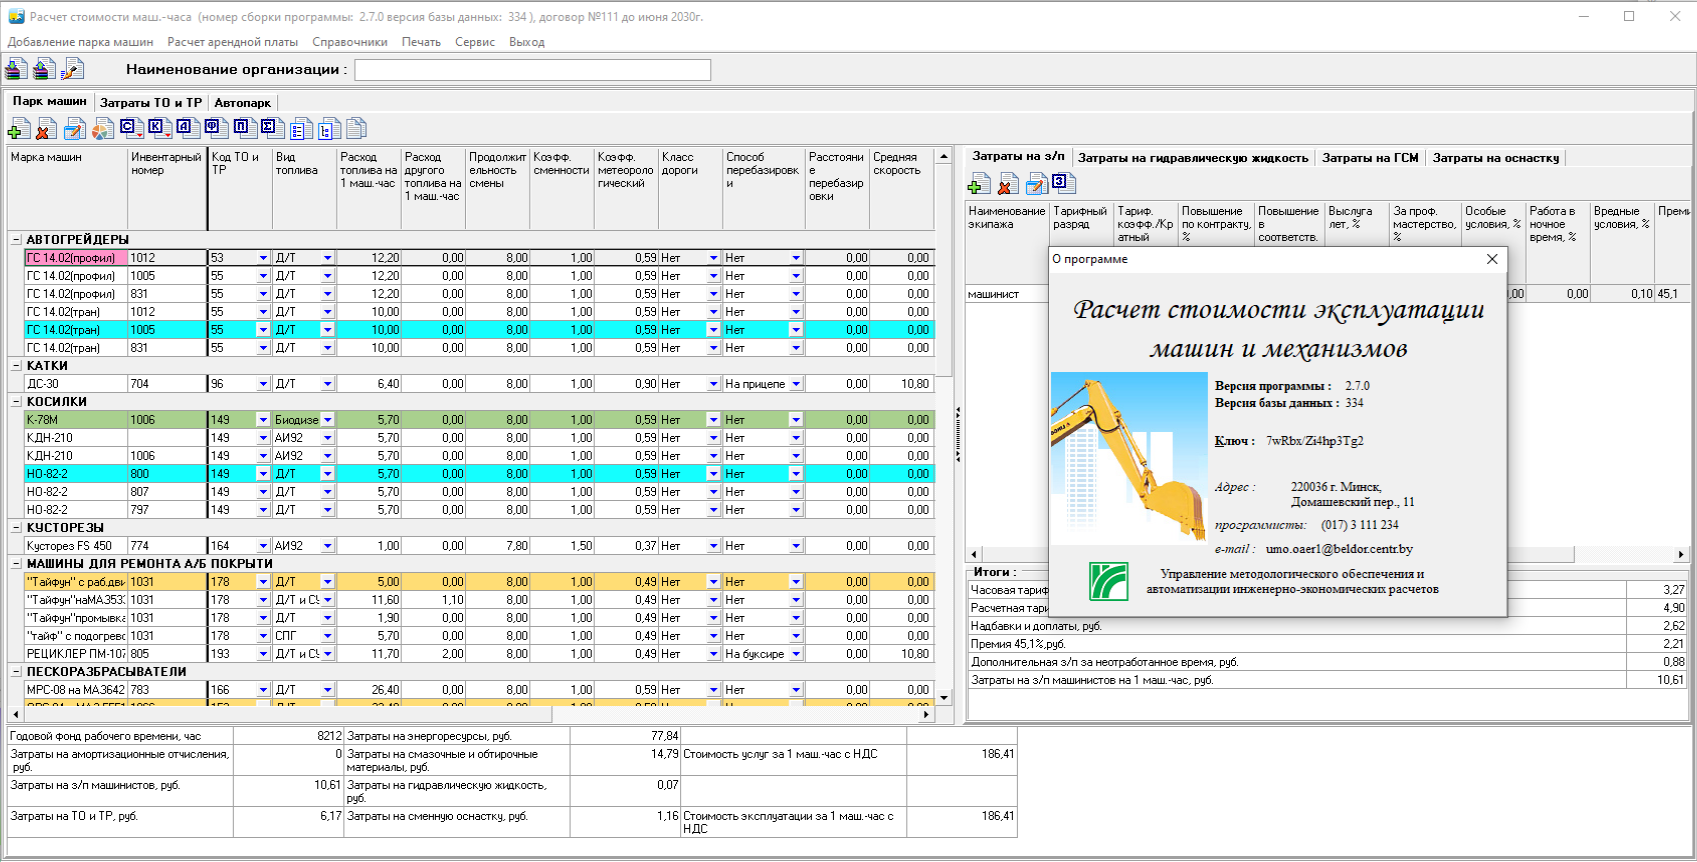Viewport: 1697px width, 862px height.
Task: Click the Ф document toolbar icon
Action: [215, 128]
